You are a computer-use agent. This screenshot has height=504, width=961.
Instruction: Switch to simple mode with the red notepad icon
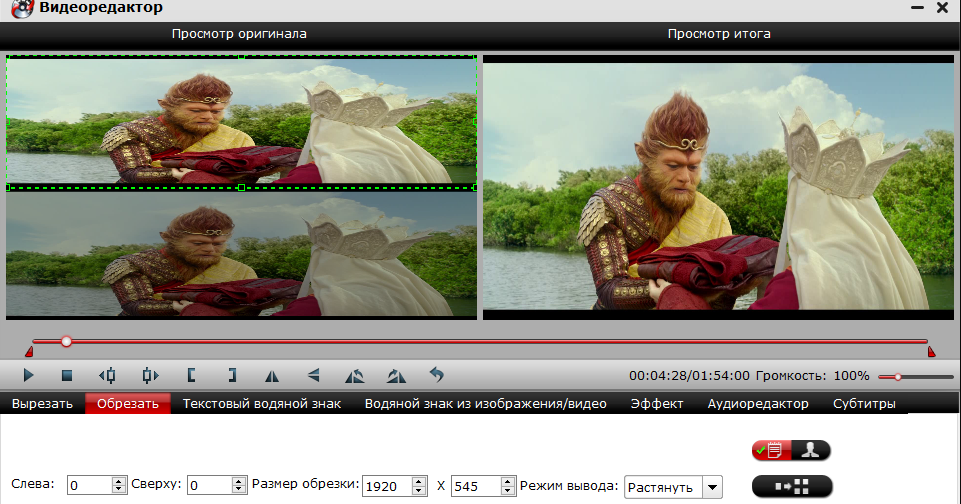pyautogui.click(x=772, y=451)
